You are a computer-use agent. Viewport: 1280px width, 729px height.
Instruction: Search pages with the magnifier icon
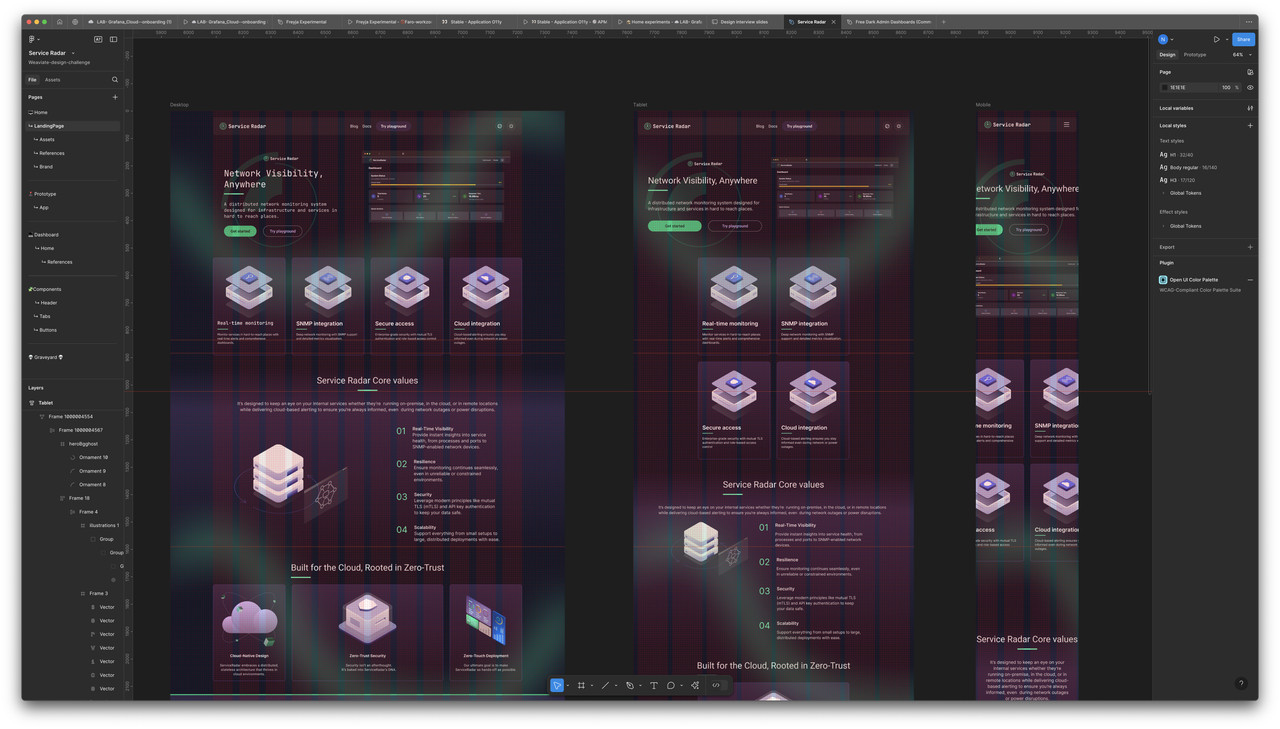115,80
